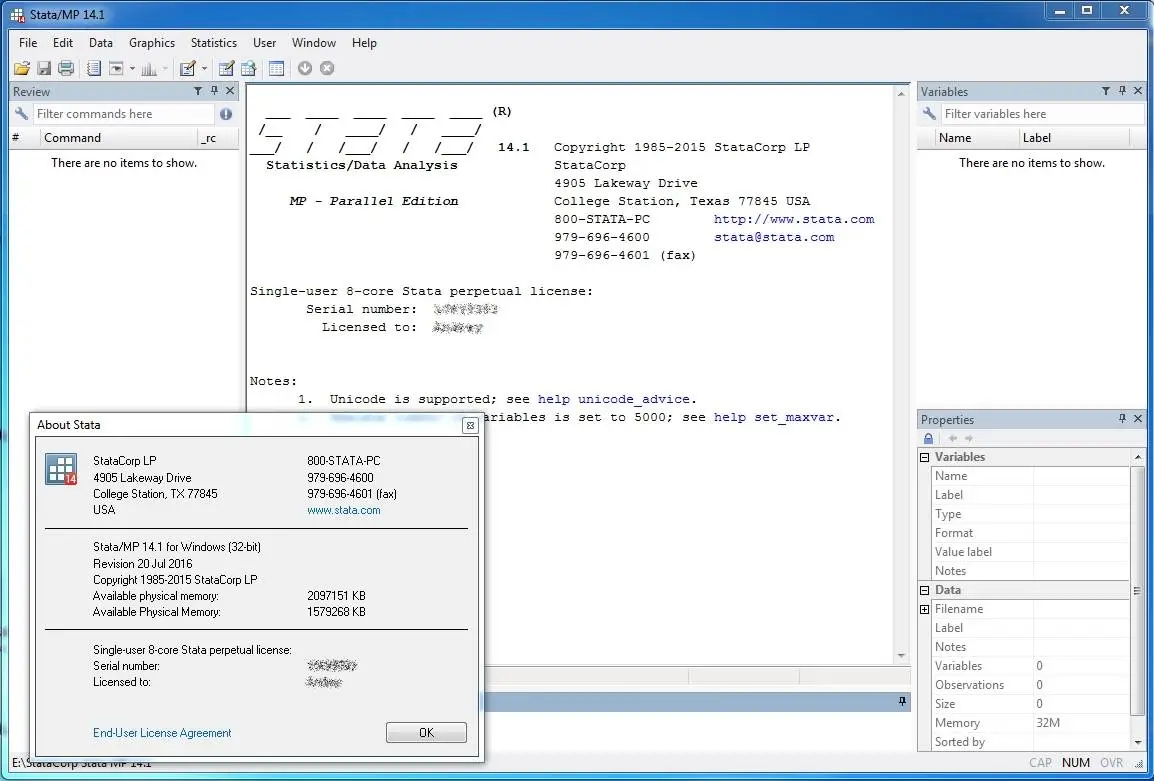1154x781 pixels.
Task: Click the down-arrow More toolbar icon
Action: pyautogui.click(x=305, y=68)
